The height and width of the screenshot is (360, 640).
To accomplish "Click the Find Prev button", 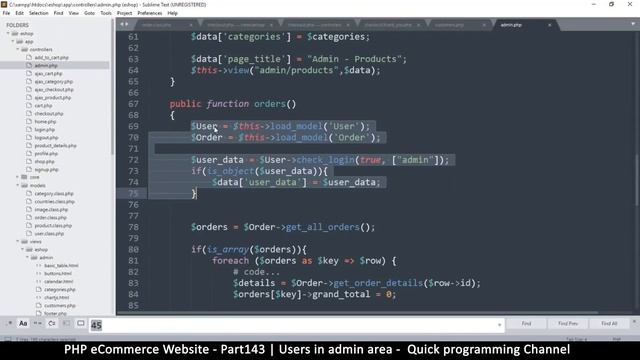I will point(568,324).
